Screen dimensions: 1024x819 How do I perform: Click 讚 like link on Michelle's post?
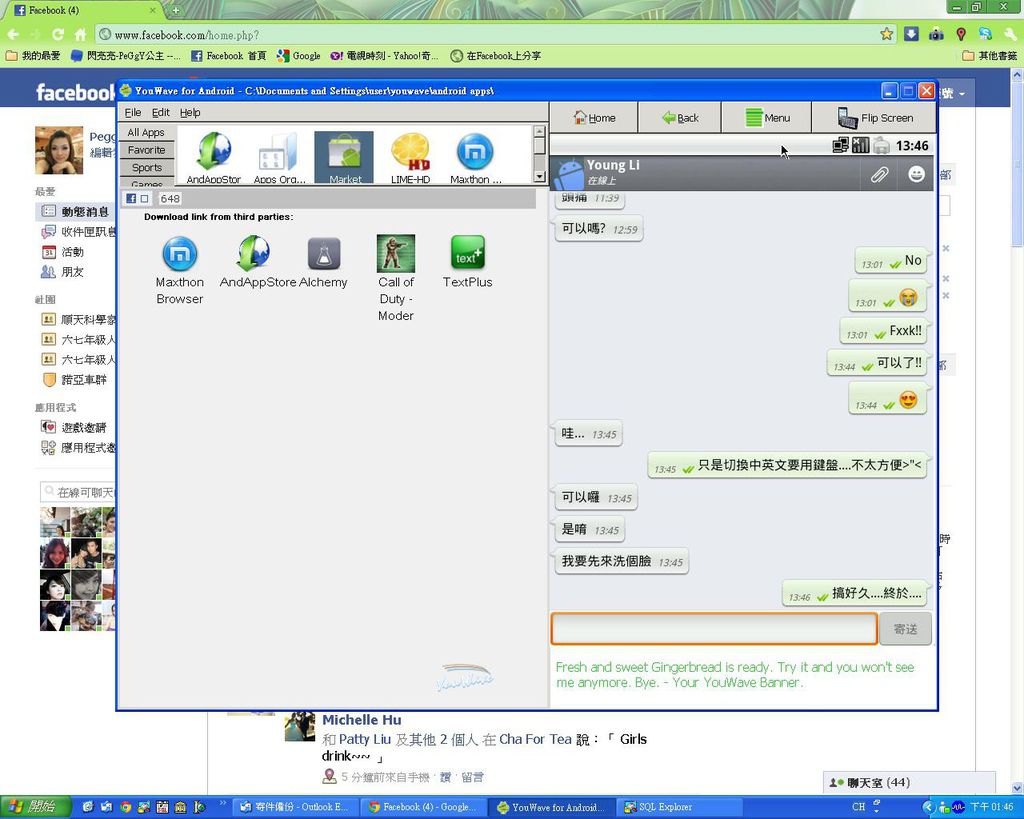click(445, 777)
